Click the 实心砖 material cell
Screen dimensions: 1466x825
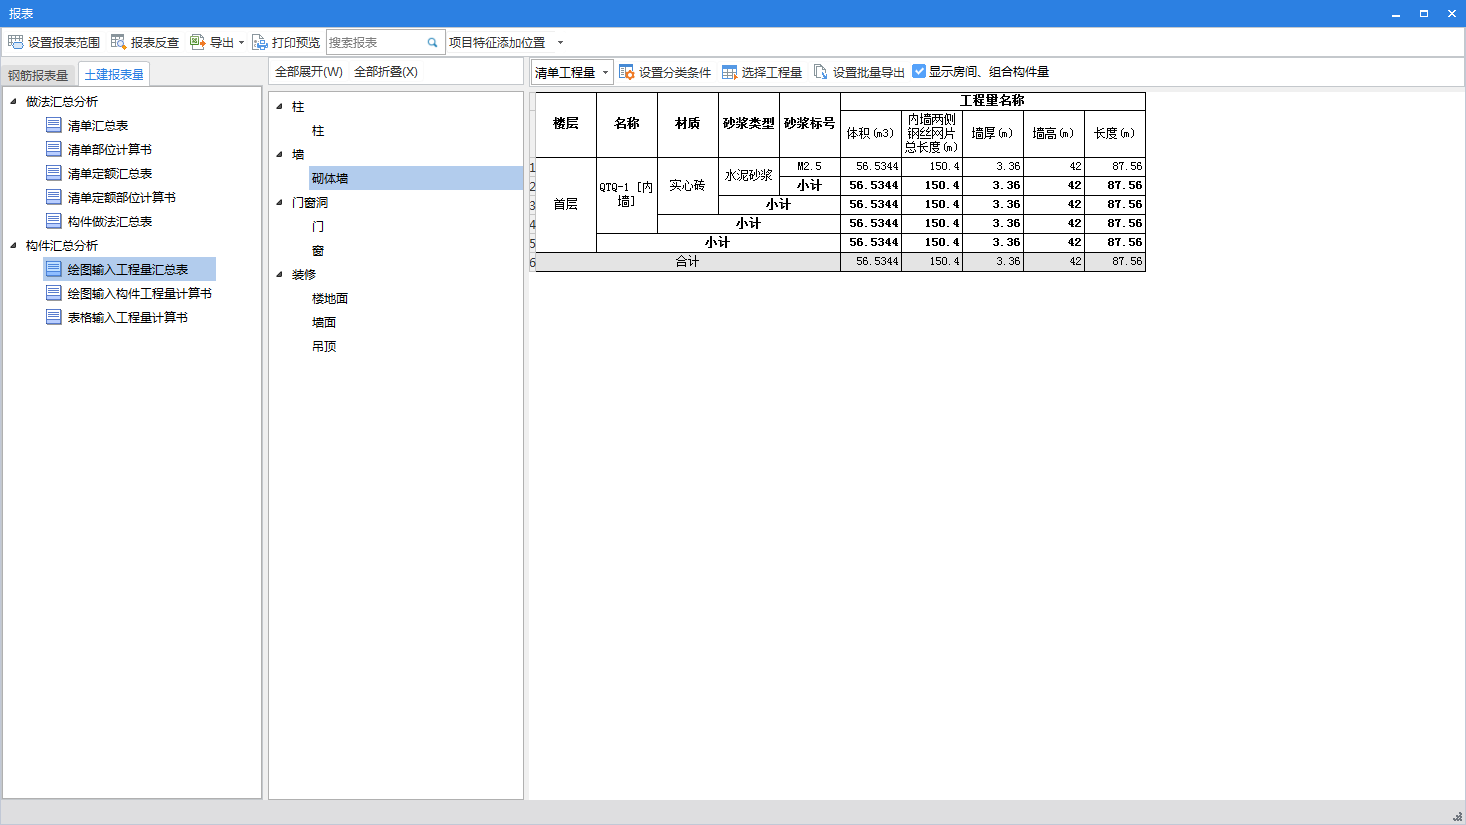688,185
